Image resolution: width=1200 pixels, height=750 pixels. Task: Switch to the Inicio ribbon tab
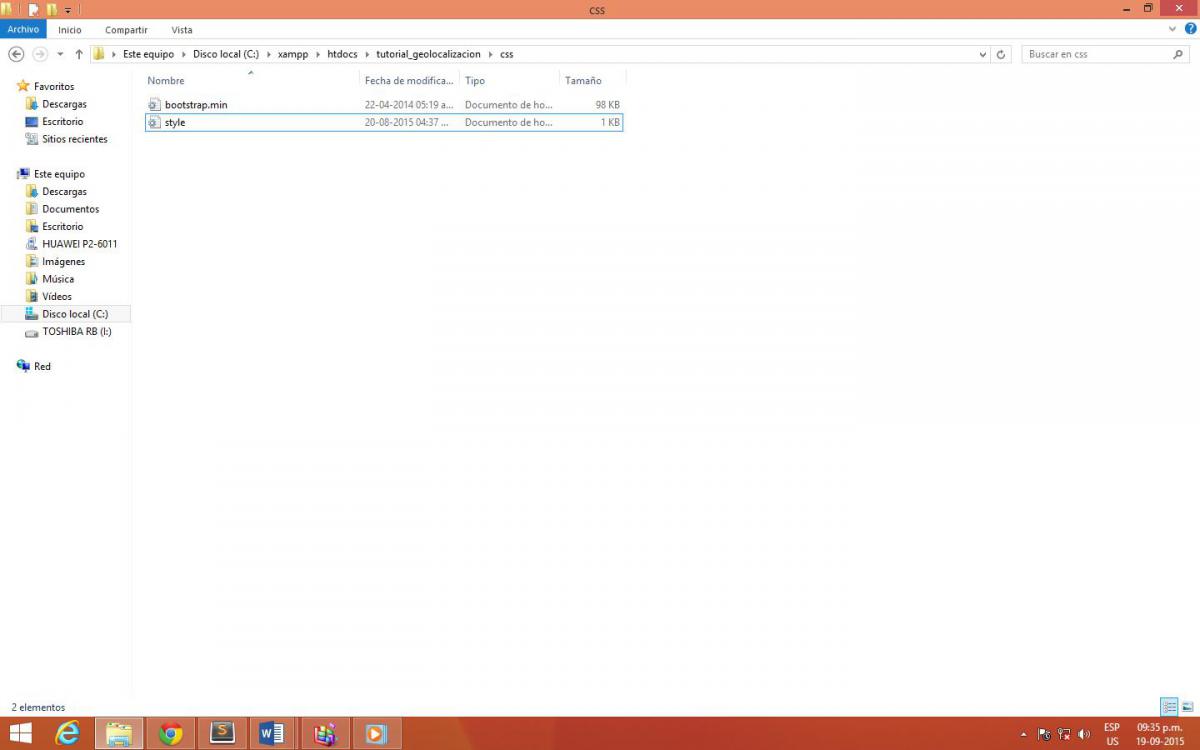click(70, 30)
